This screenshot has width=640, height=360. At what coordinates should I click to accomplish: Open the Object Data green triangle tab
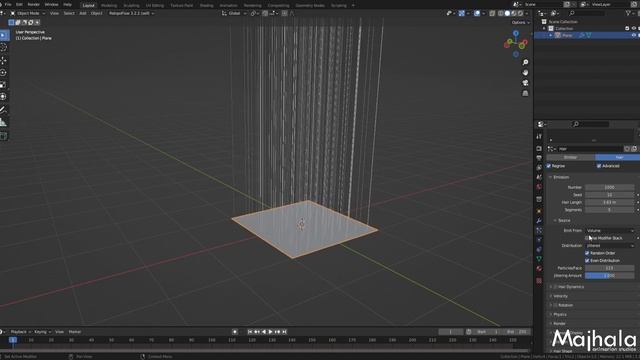539,259
